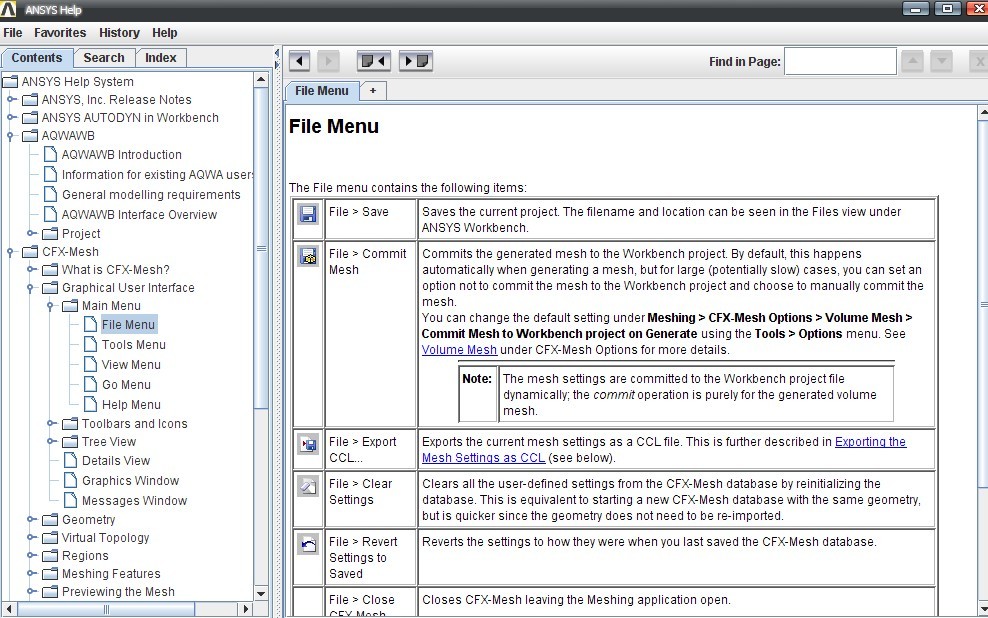The width and height of the screenshot is (988, 618).
Task: Expand Toolbars and Icons node
Action: tap(52, 423)
